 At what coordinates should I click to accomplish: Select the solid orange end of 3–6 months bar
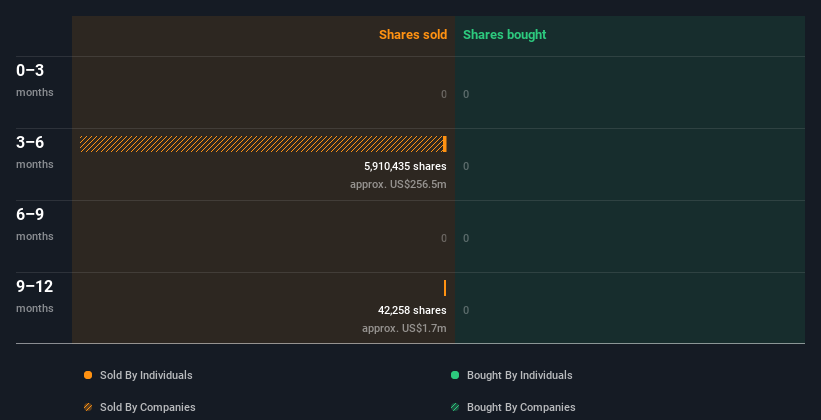click(445, 144)
